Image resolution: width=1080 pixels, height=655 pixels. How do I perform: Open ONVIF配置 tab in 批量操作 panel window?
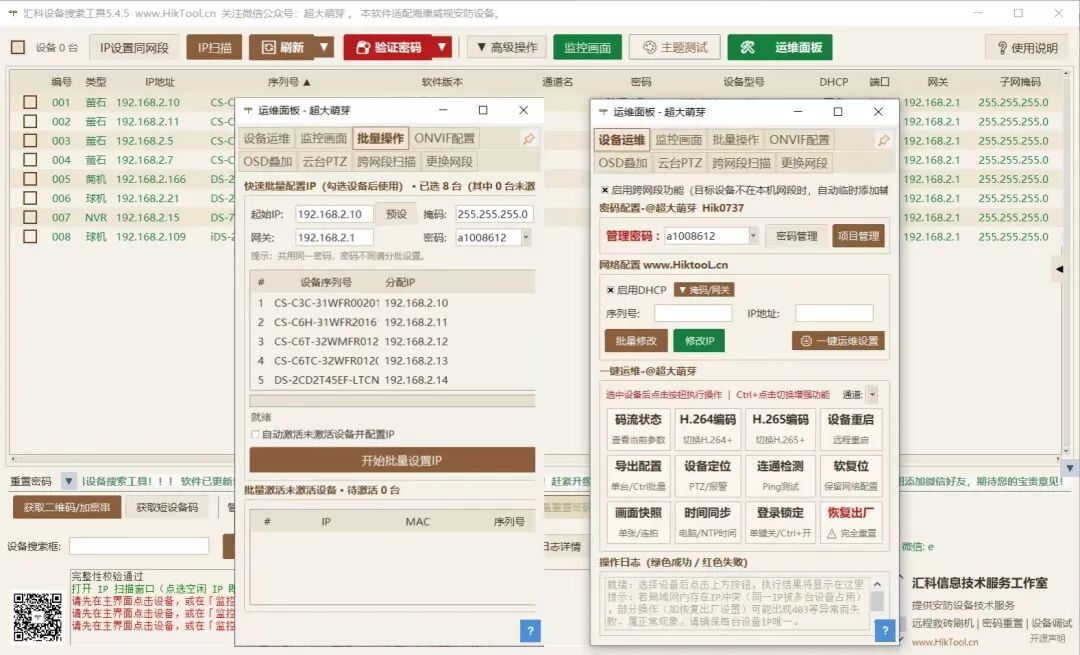[x=444, y=138]
